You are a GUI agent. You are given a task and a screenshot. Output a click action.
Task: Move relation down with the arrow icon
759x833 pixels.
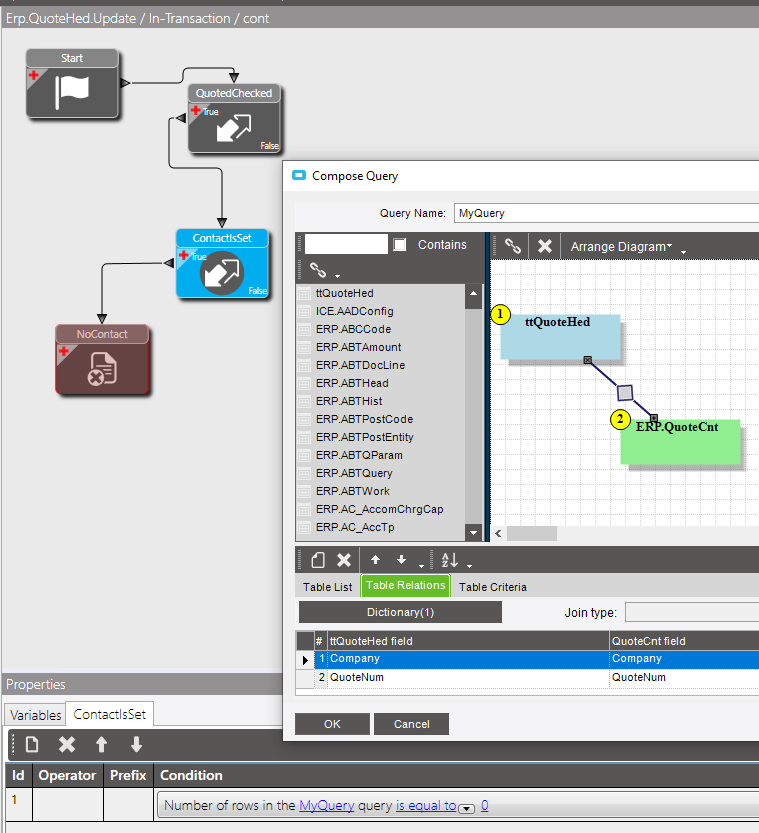pos(401,559)
